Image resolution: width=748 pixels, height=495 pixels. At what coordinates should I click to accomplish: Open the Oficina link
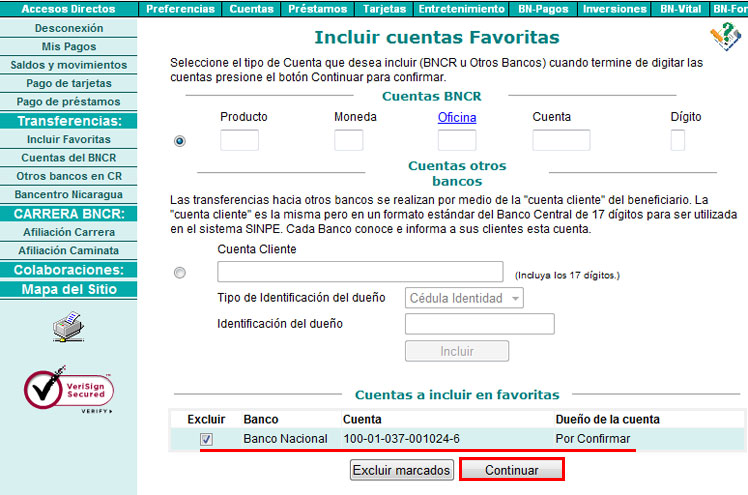457,117
